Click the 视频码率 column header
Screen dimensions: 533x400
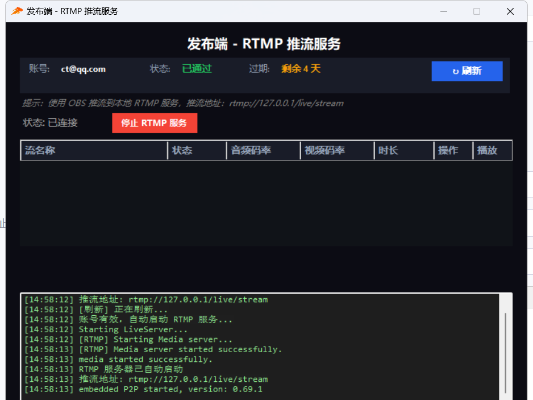pyautogui.click(x=337, y=151)
